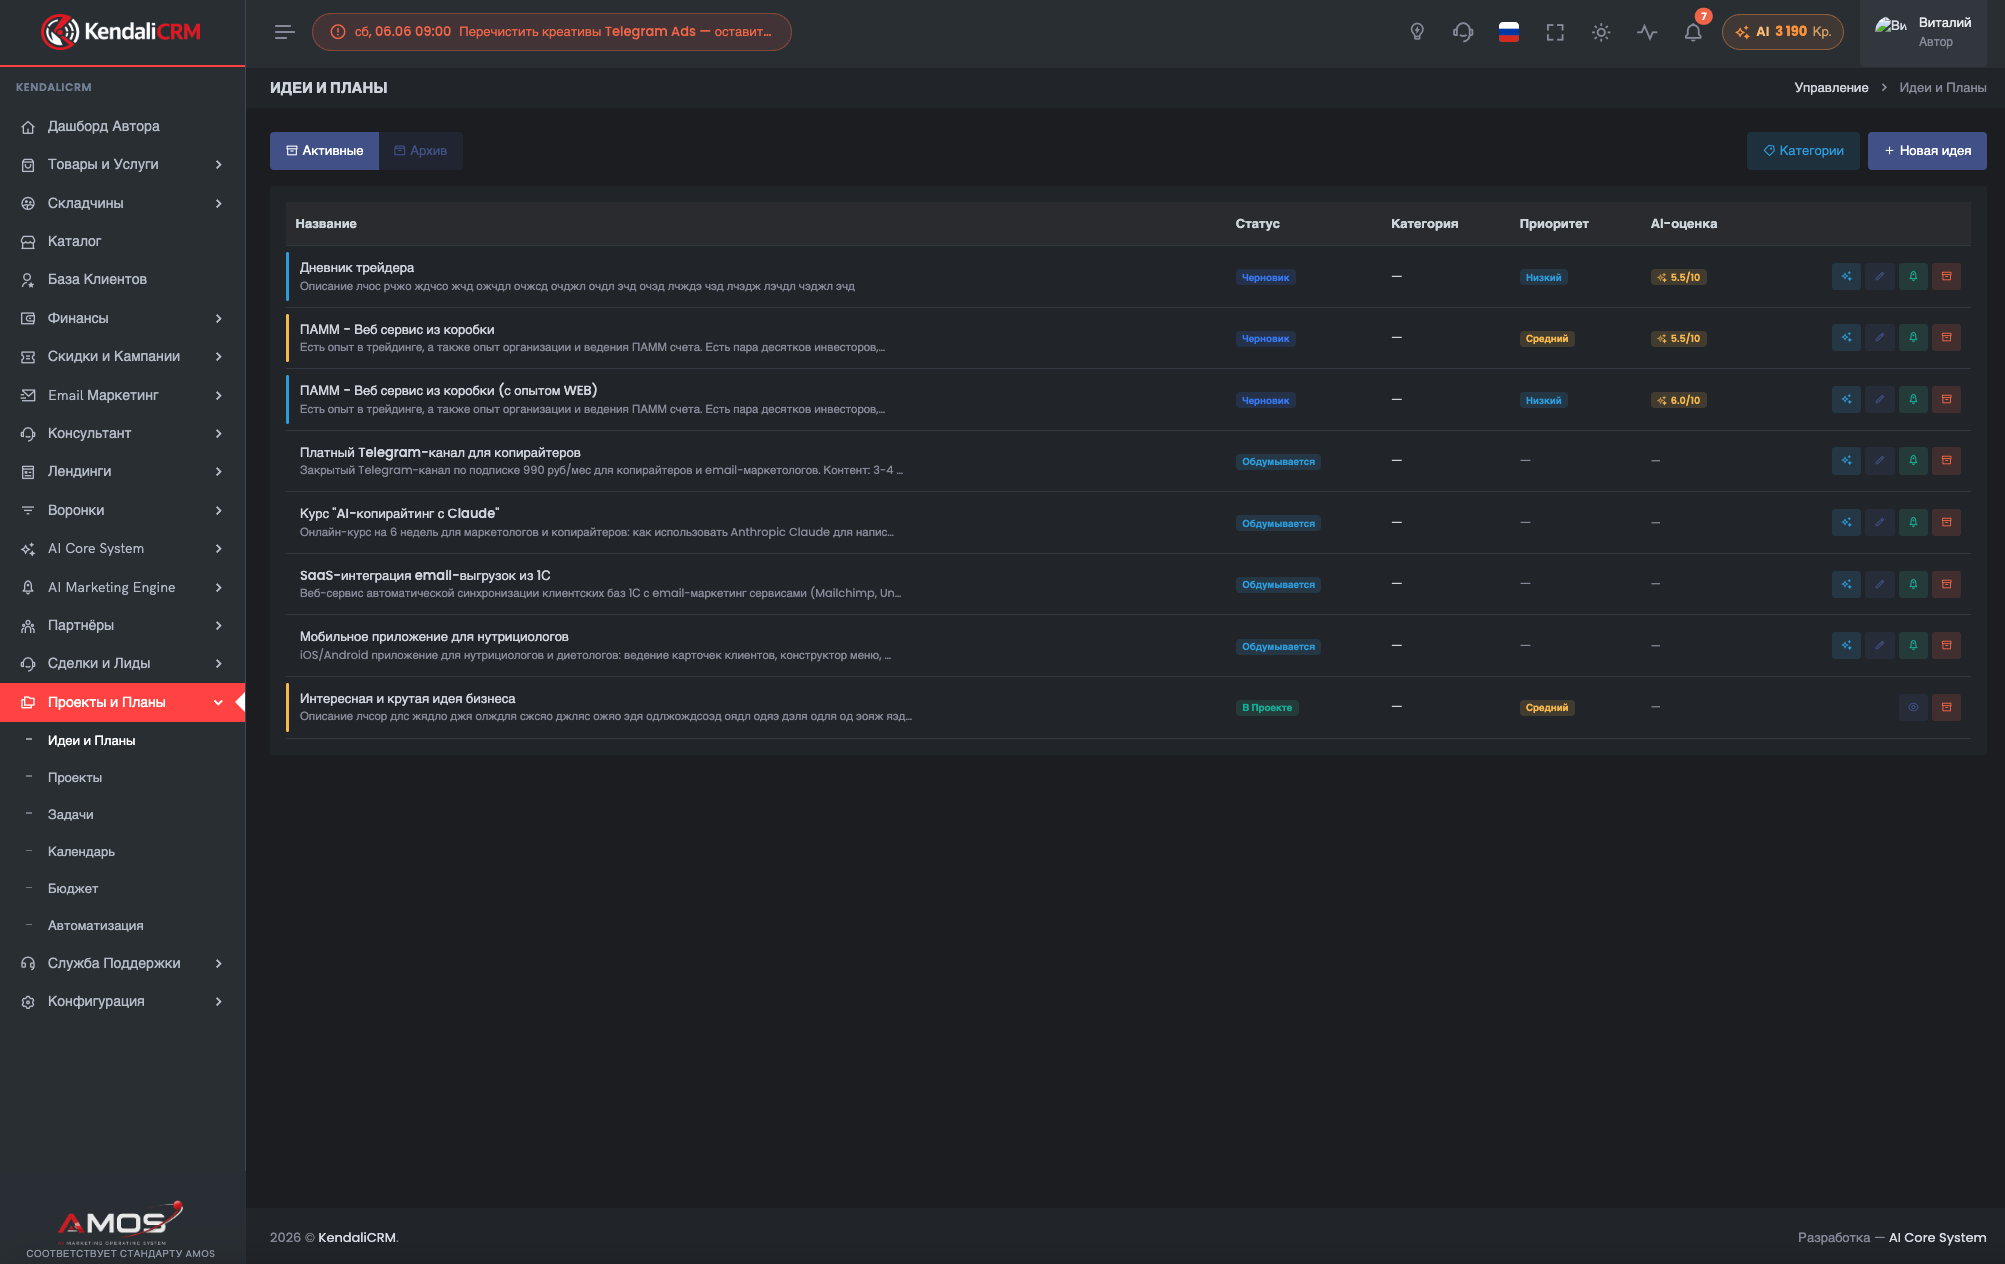Open the Виталий Автор profile menu

(1924, 32)
